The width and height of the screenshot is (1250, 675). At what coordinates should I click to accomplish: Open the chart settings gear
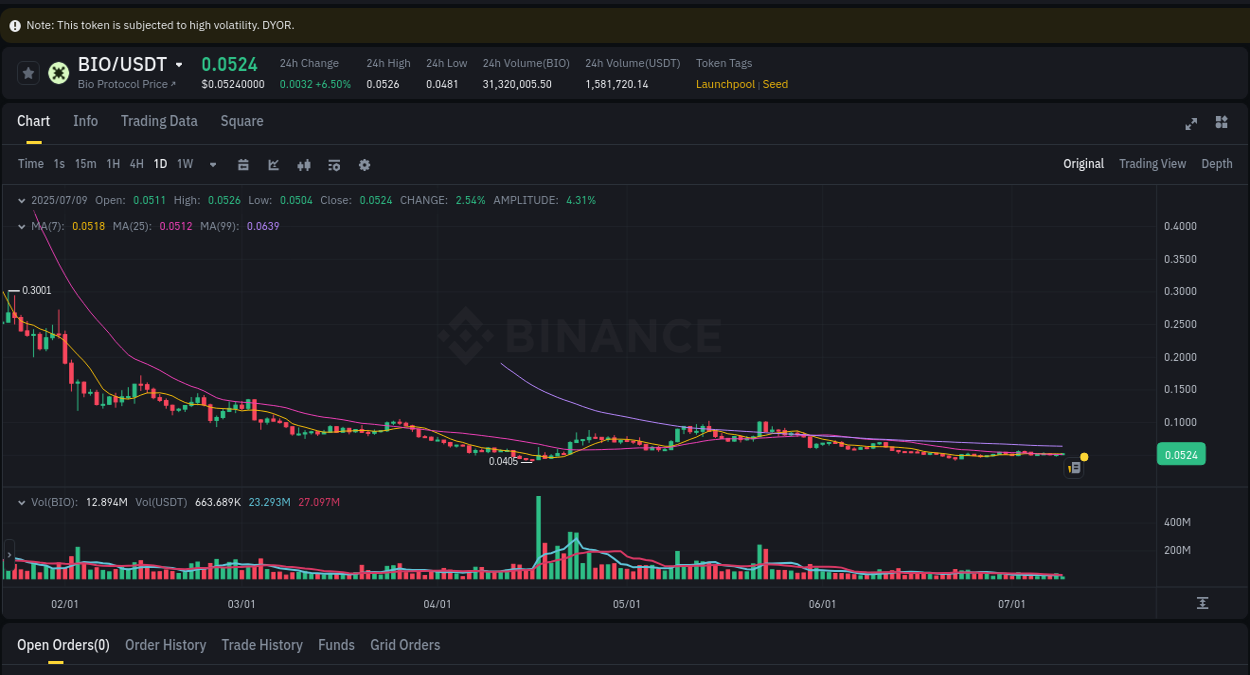click(364, 164)
